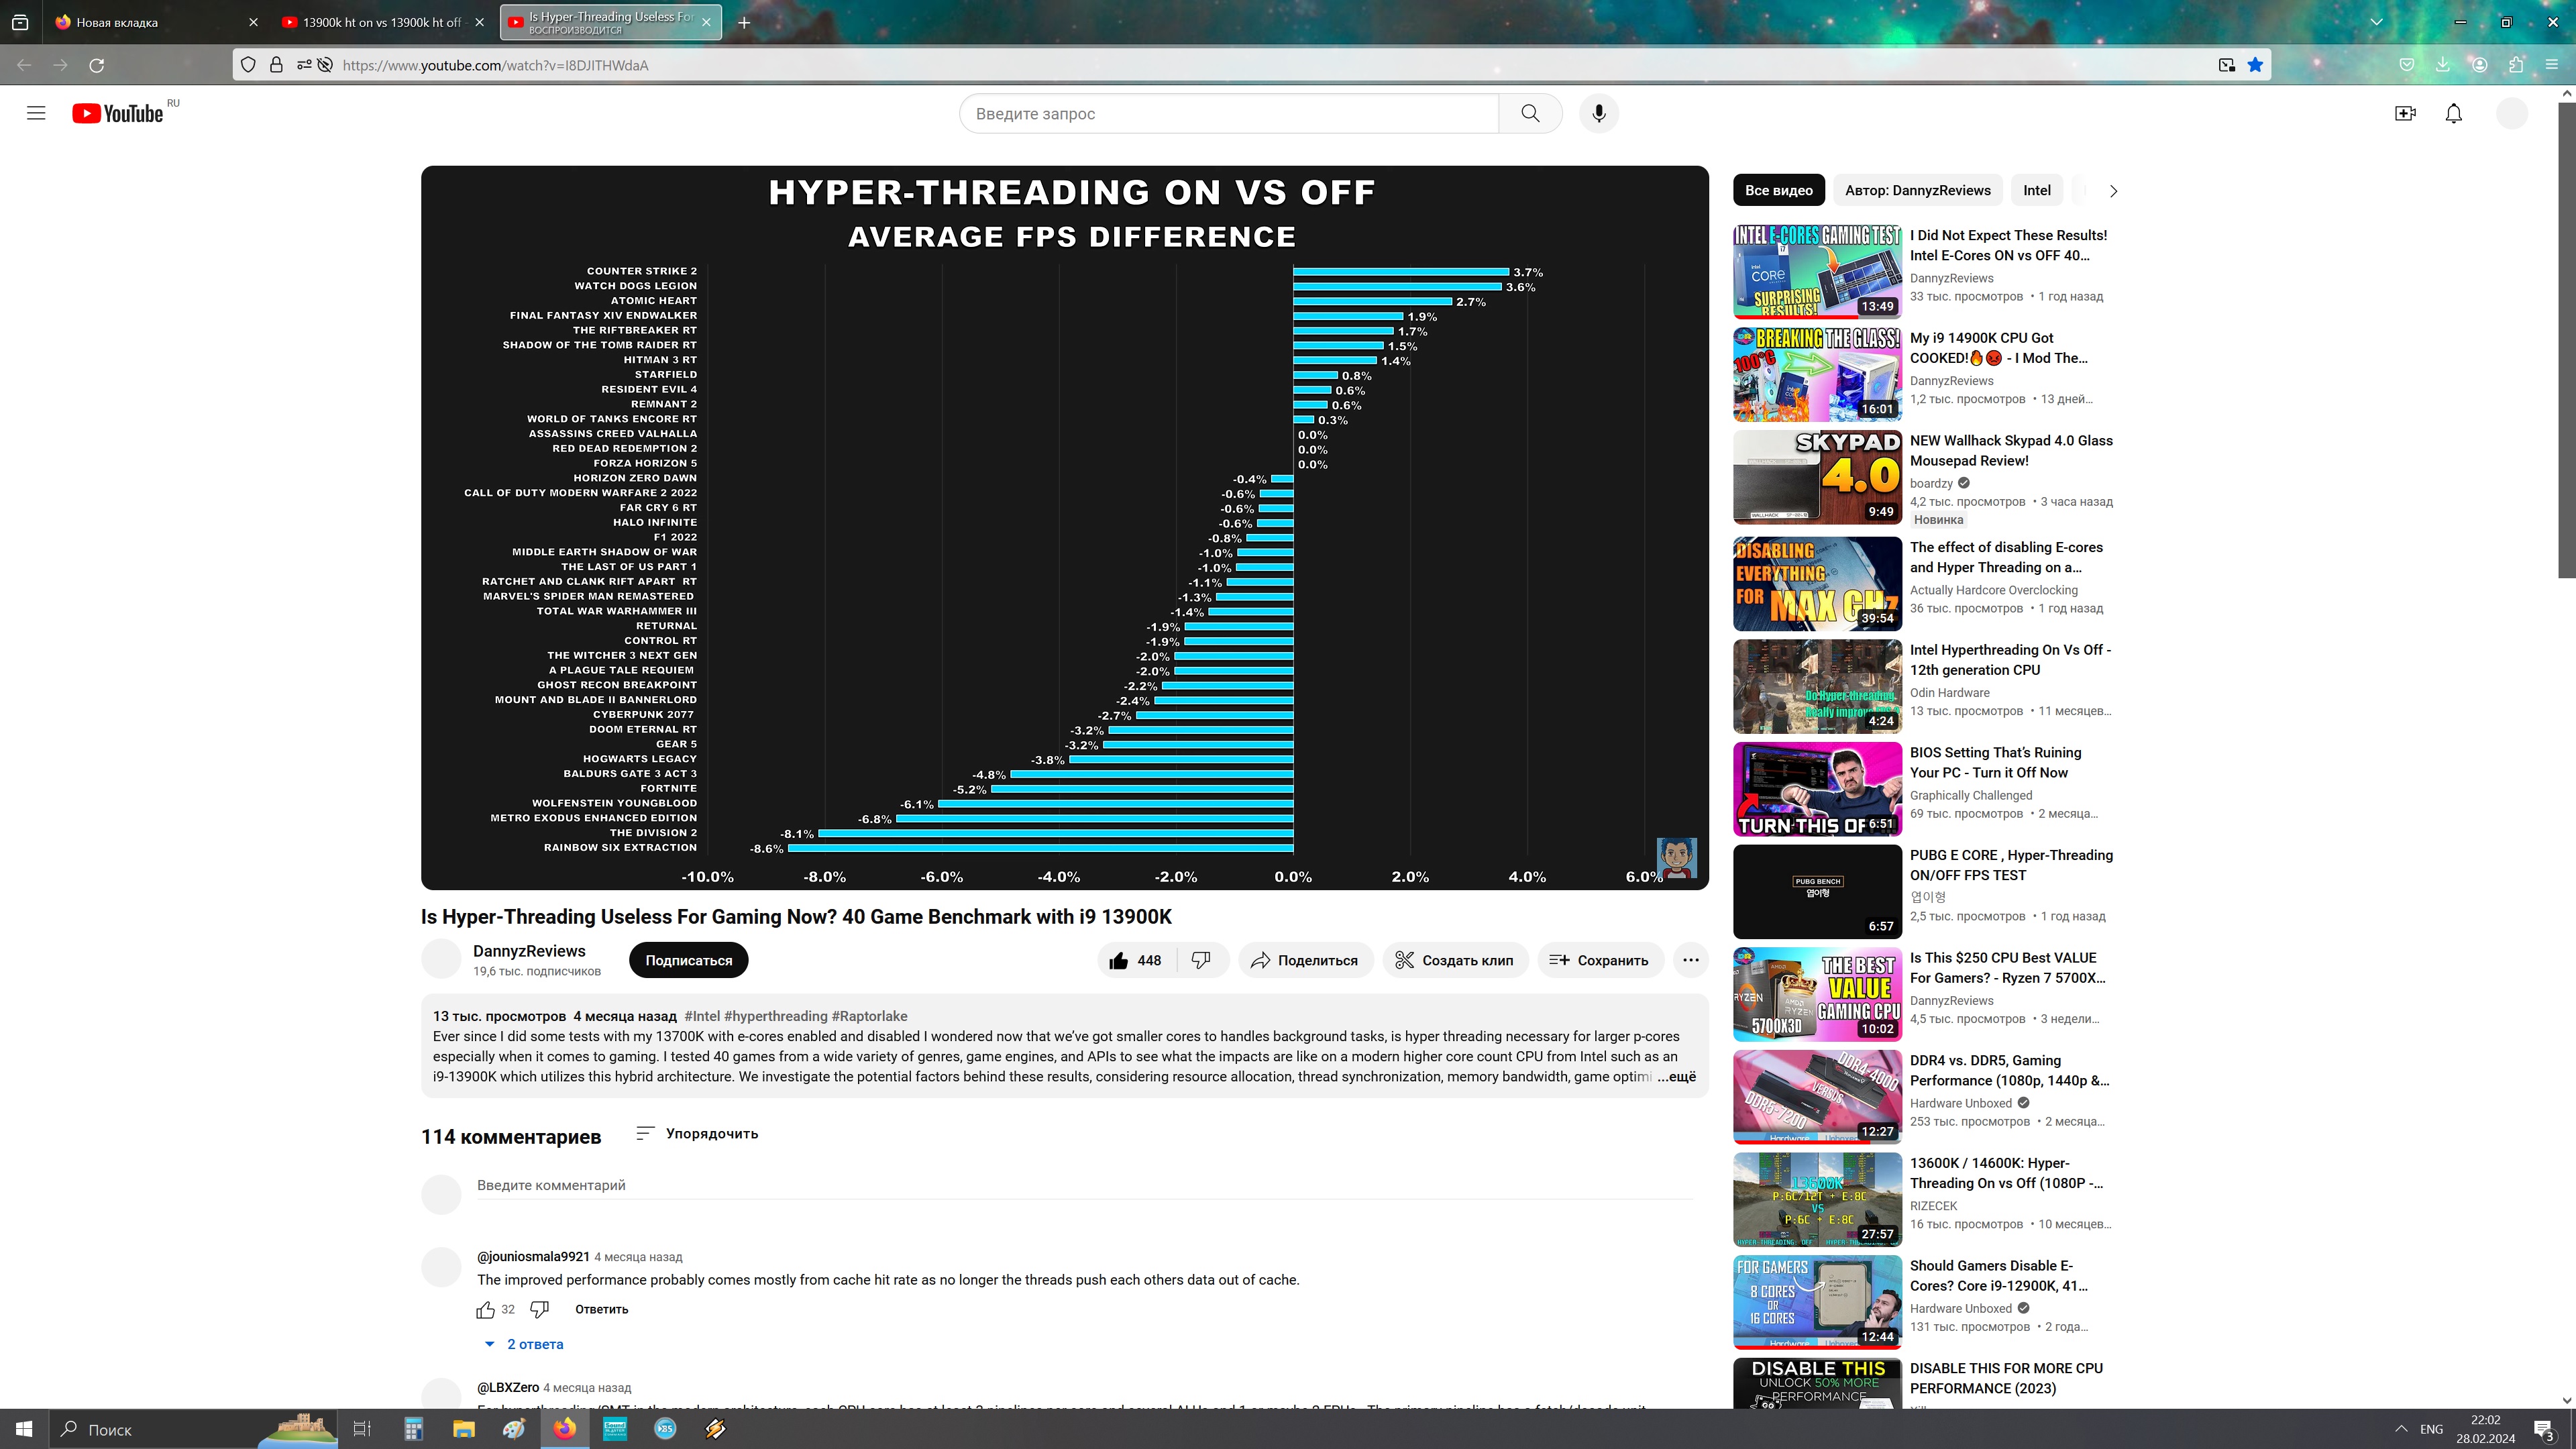Click the bookmark star in address bar
Screen dimensions: 2576x1449
pos(2255,65)
